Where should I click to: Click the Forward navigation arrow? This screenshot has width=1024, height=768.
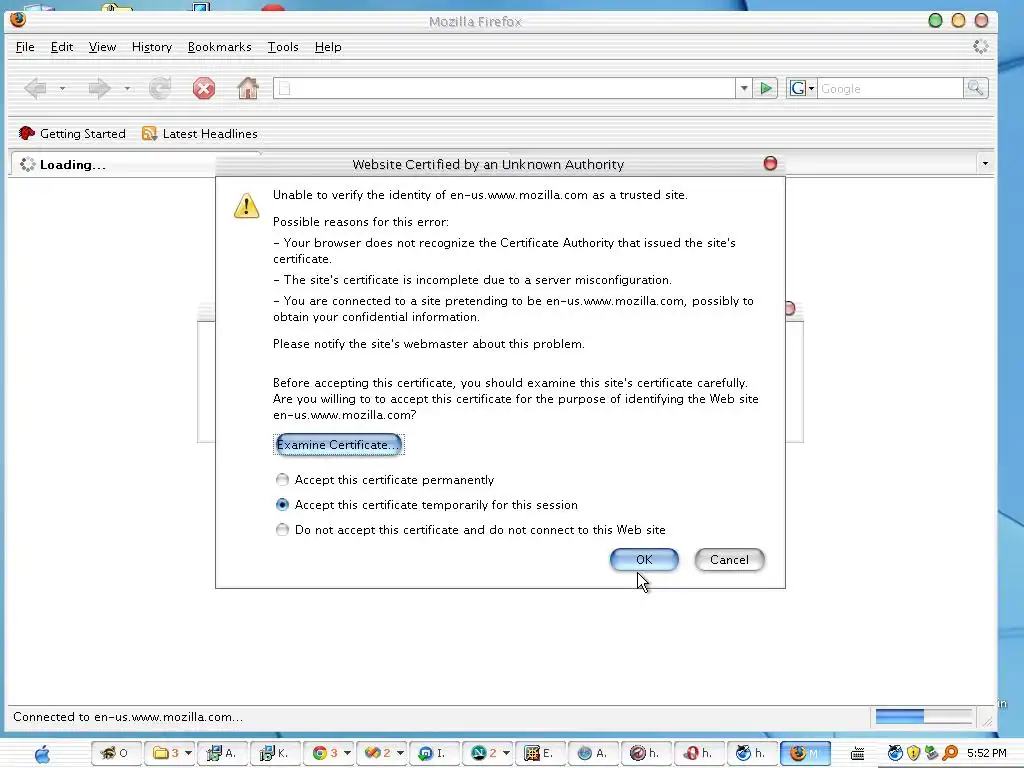click(99, 88)
